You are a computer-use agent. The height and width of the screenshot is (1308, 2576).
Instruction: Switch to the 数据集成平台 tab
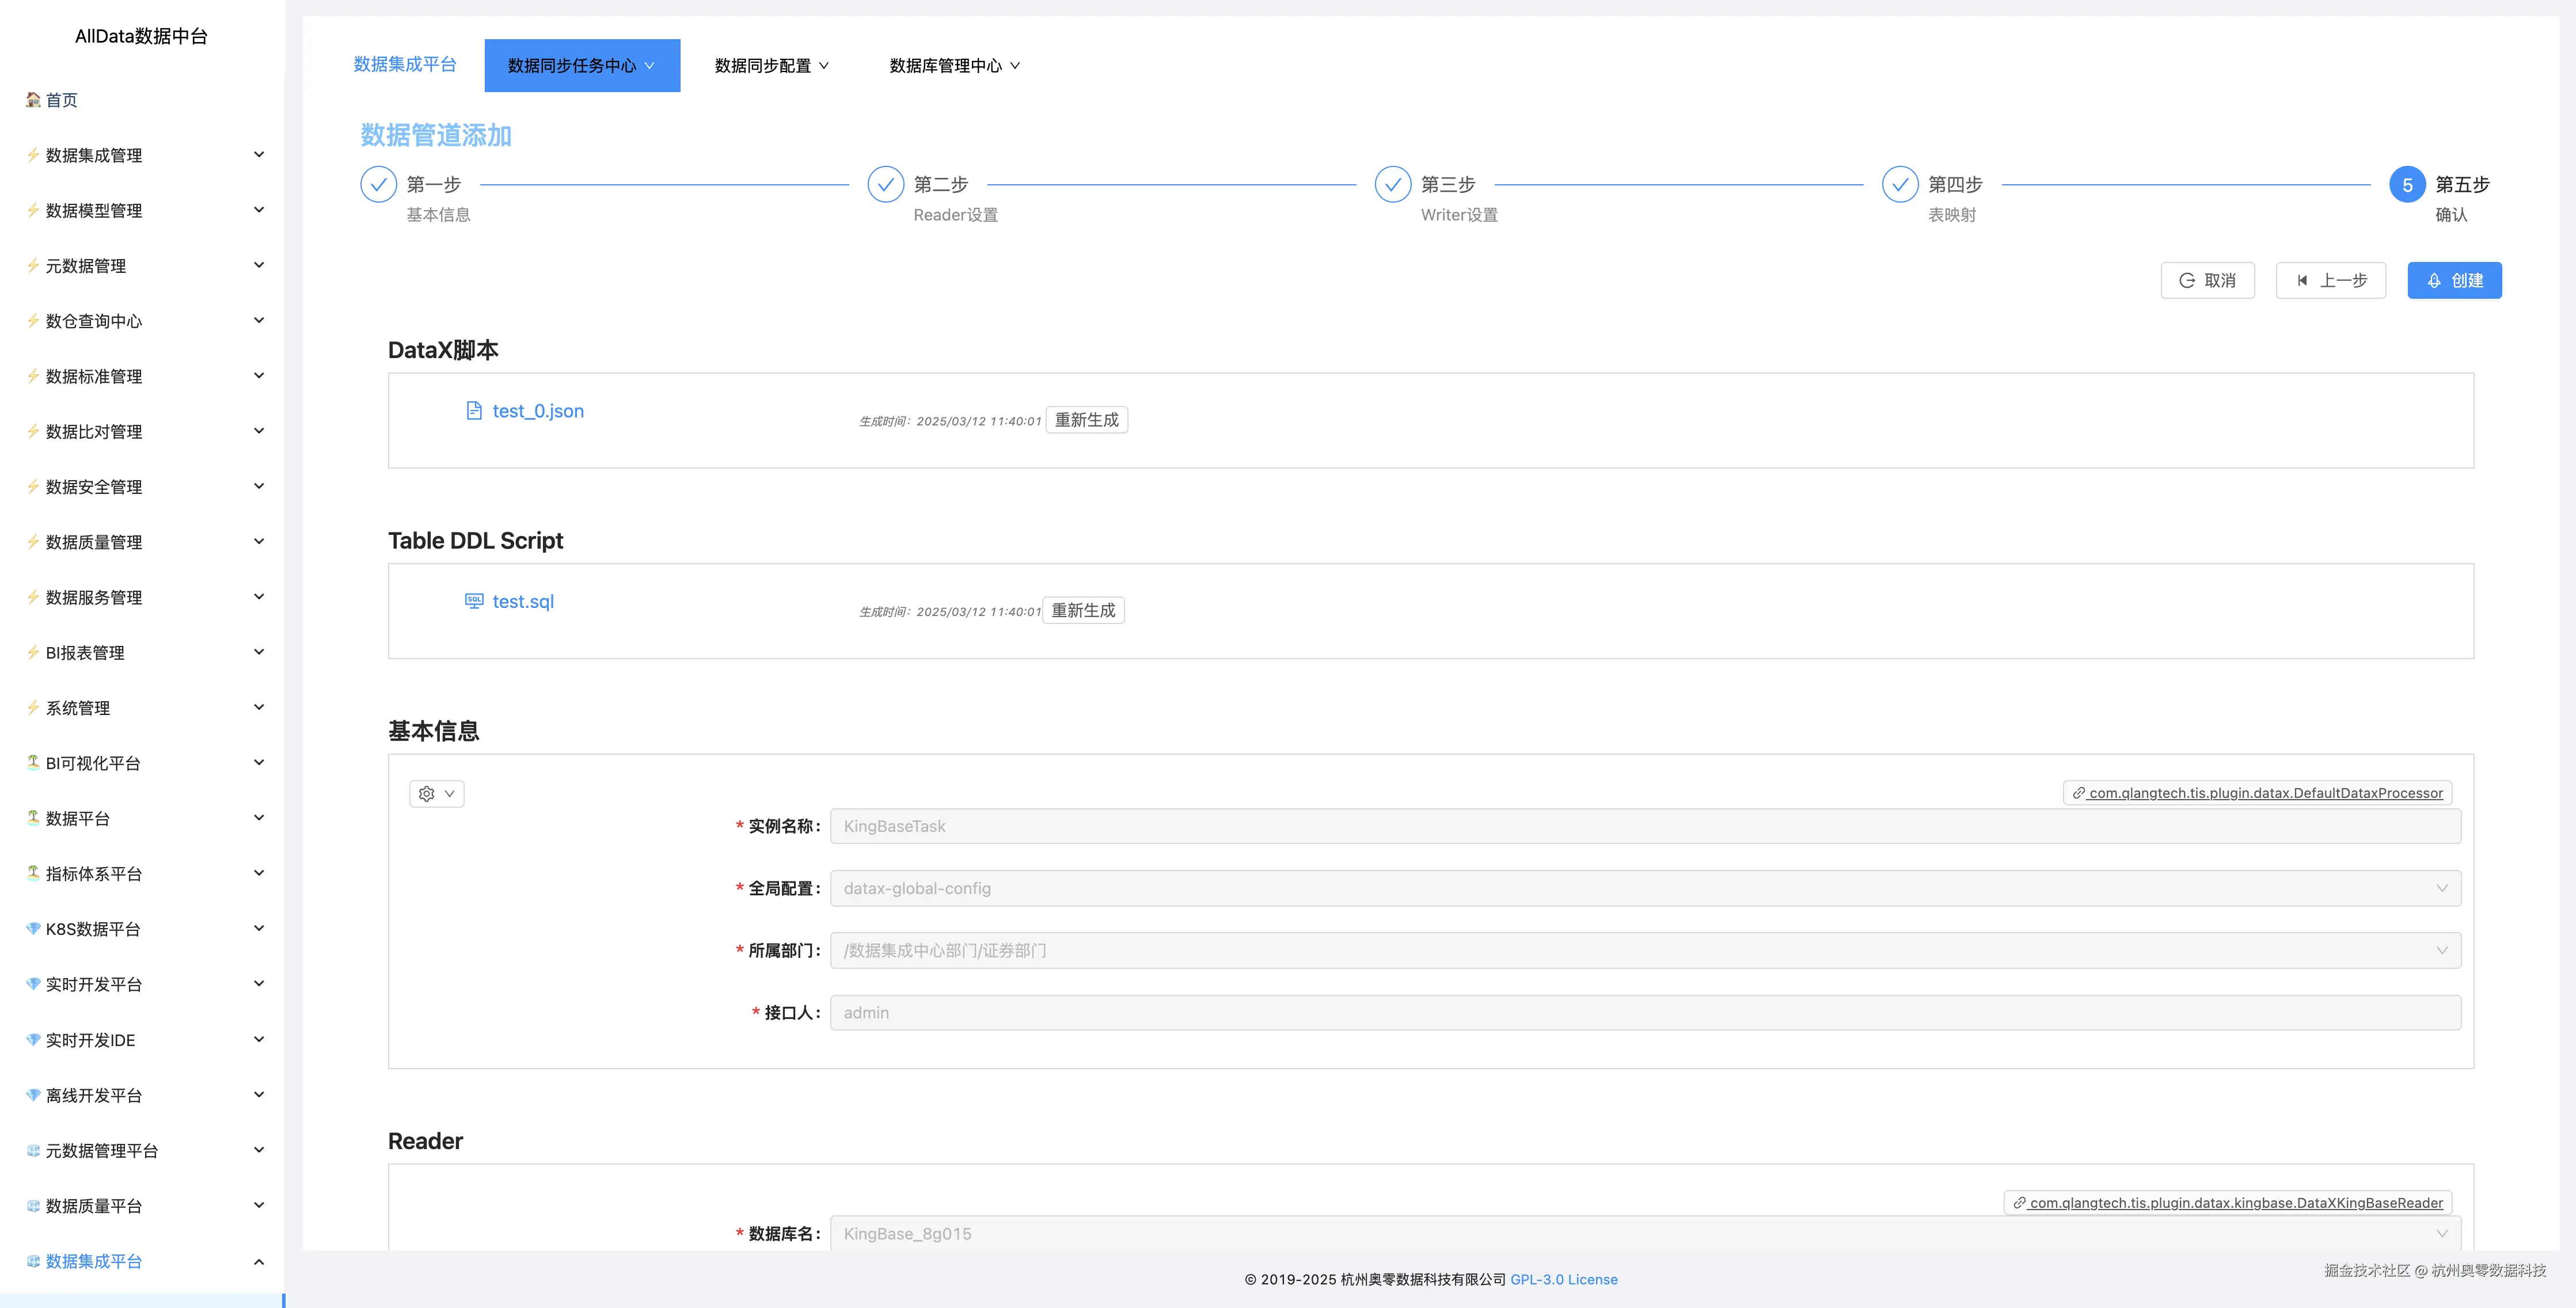click(404, 64)
